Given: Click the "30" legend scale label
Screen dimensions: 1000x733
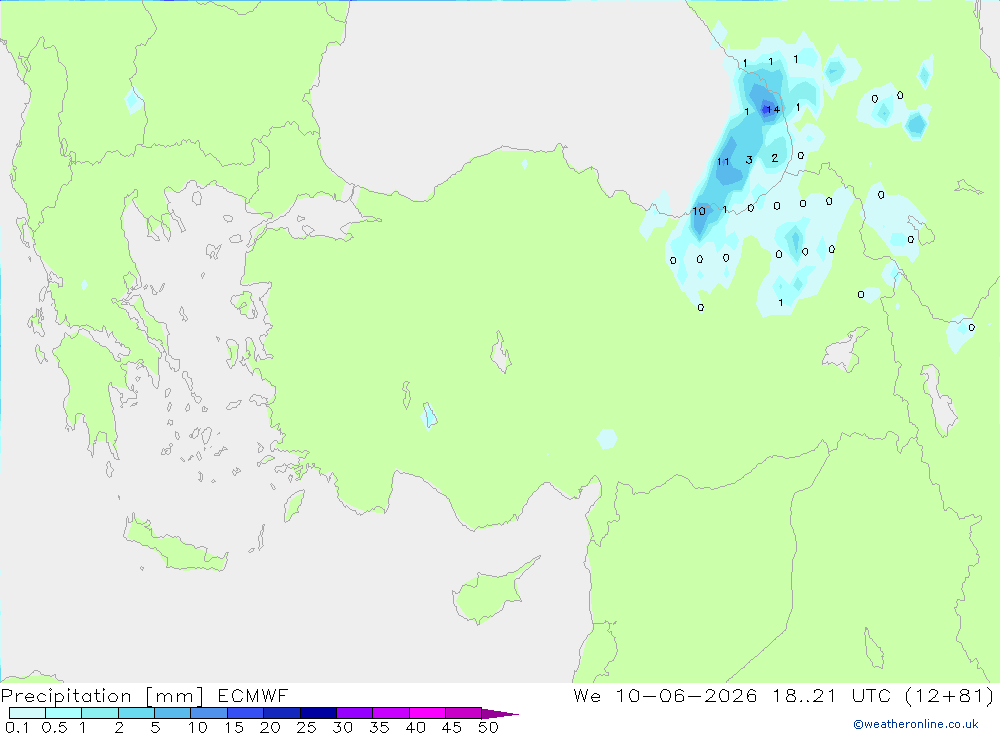Looking at the screenshot, I should pyautogui.click(x=342, y=727).
